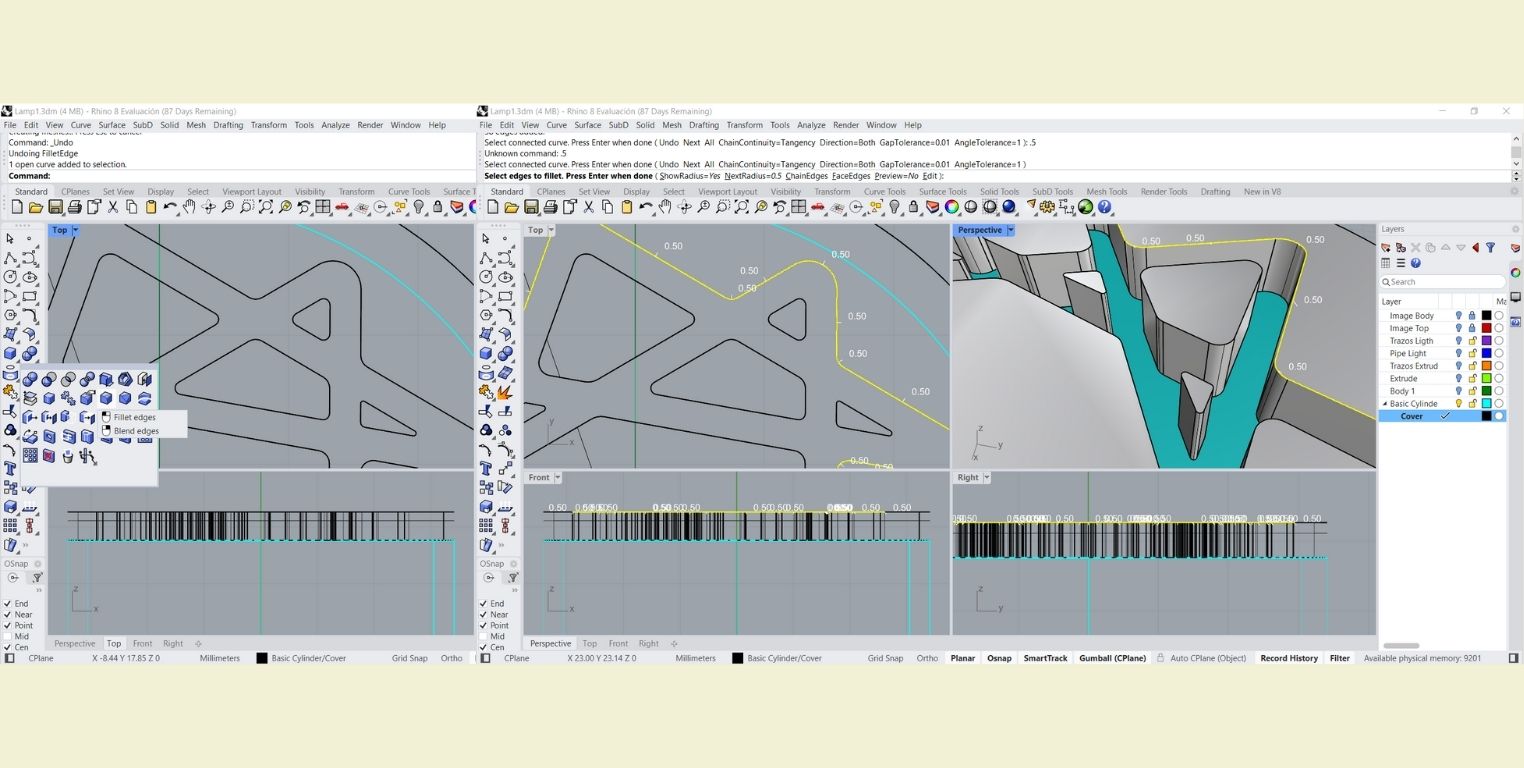
Task: Click Layers filter funnel icon
Action: pyautogui.click(x=1490, y=247)
